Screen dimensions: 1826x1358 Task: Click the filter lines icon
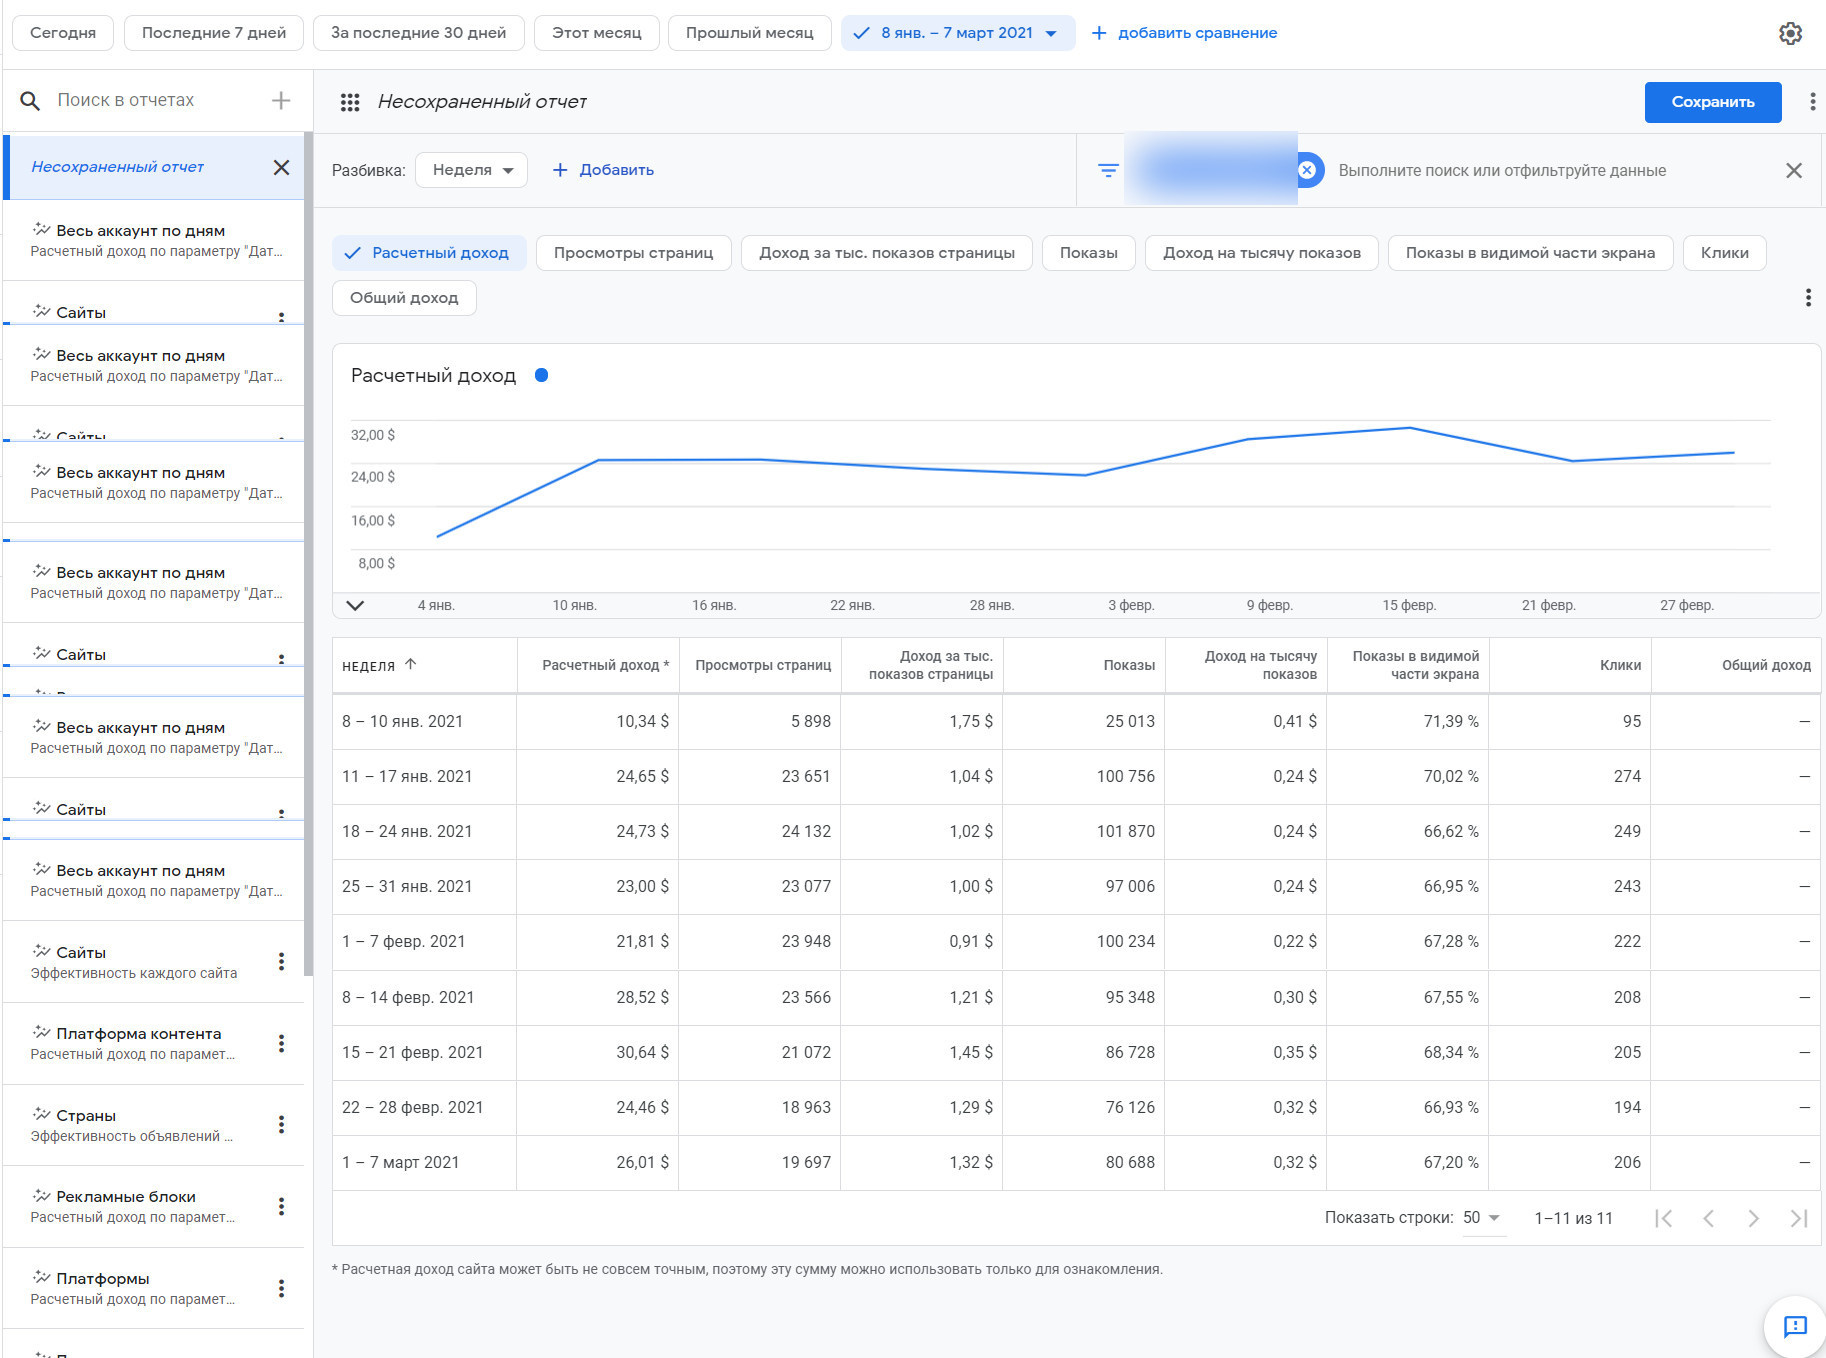[x=1108, y=171]
